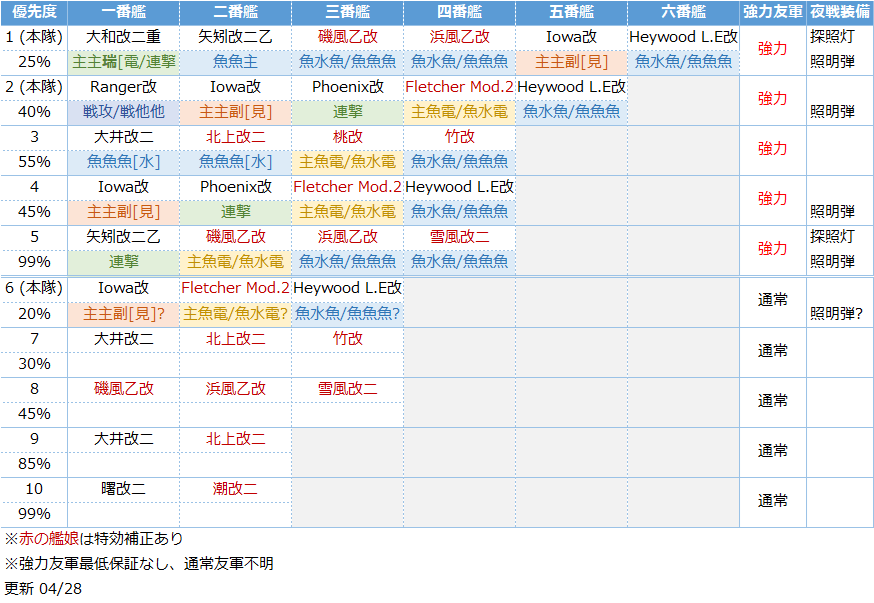
Task: Click 大井改二 in priority 9 row
Action: coord(123,440)
